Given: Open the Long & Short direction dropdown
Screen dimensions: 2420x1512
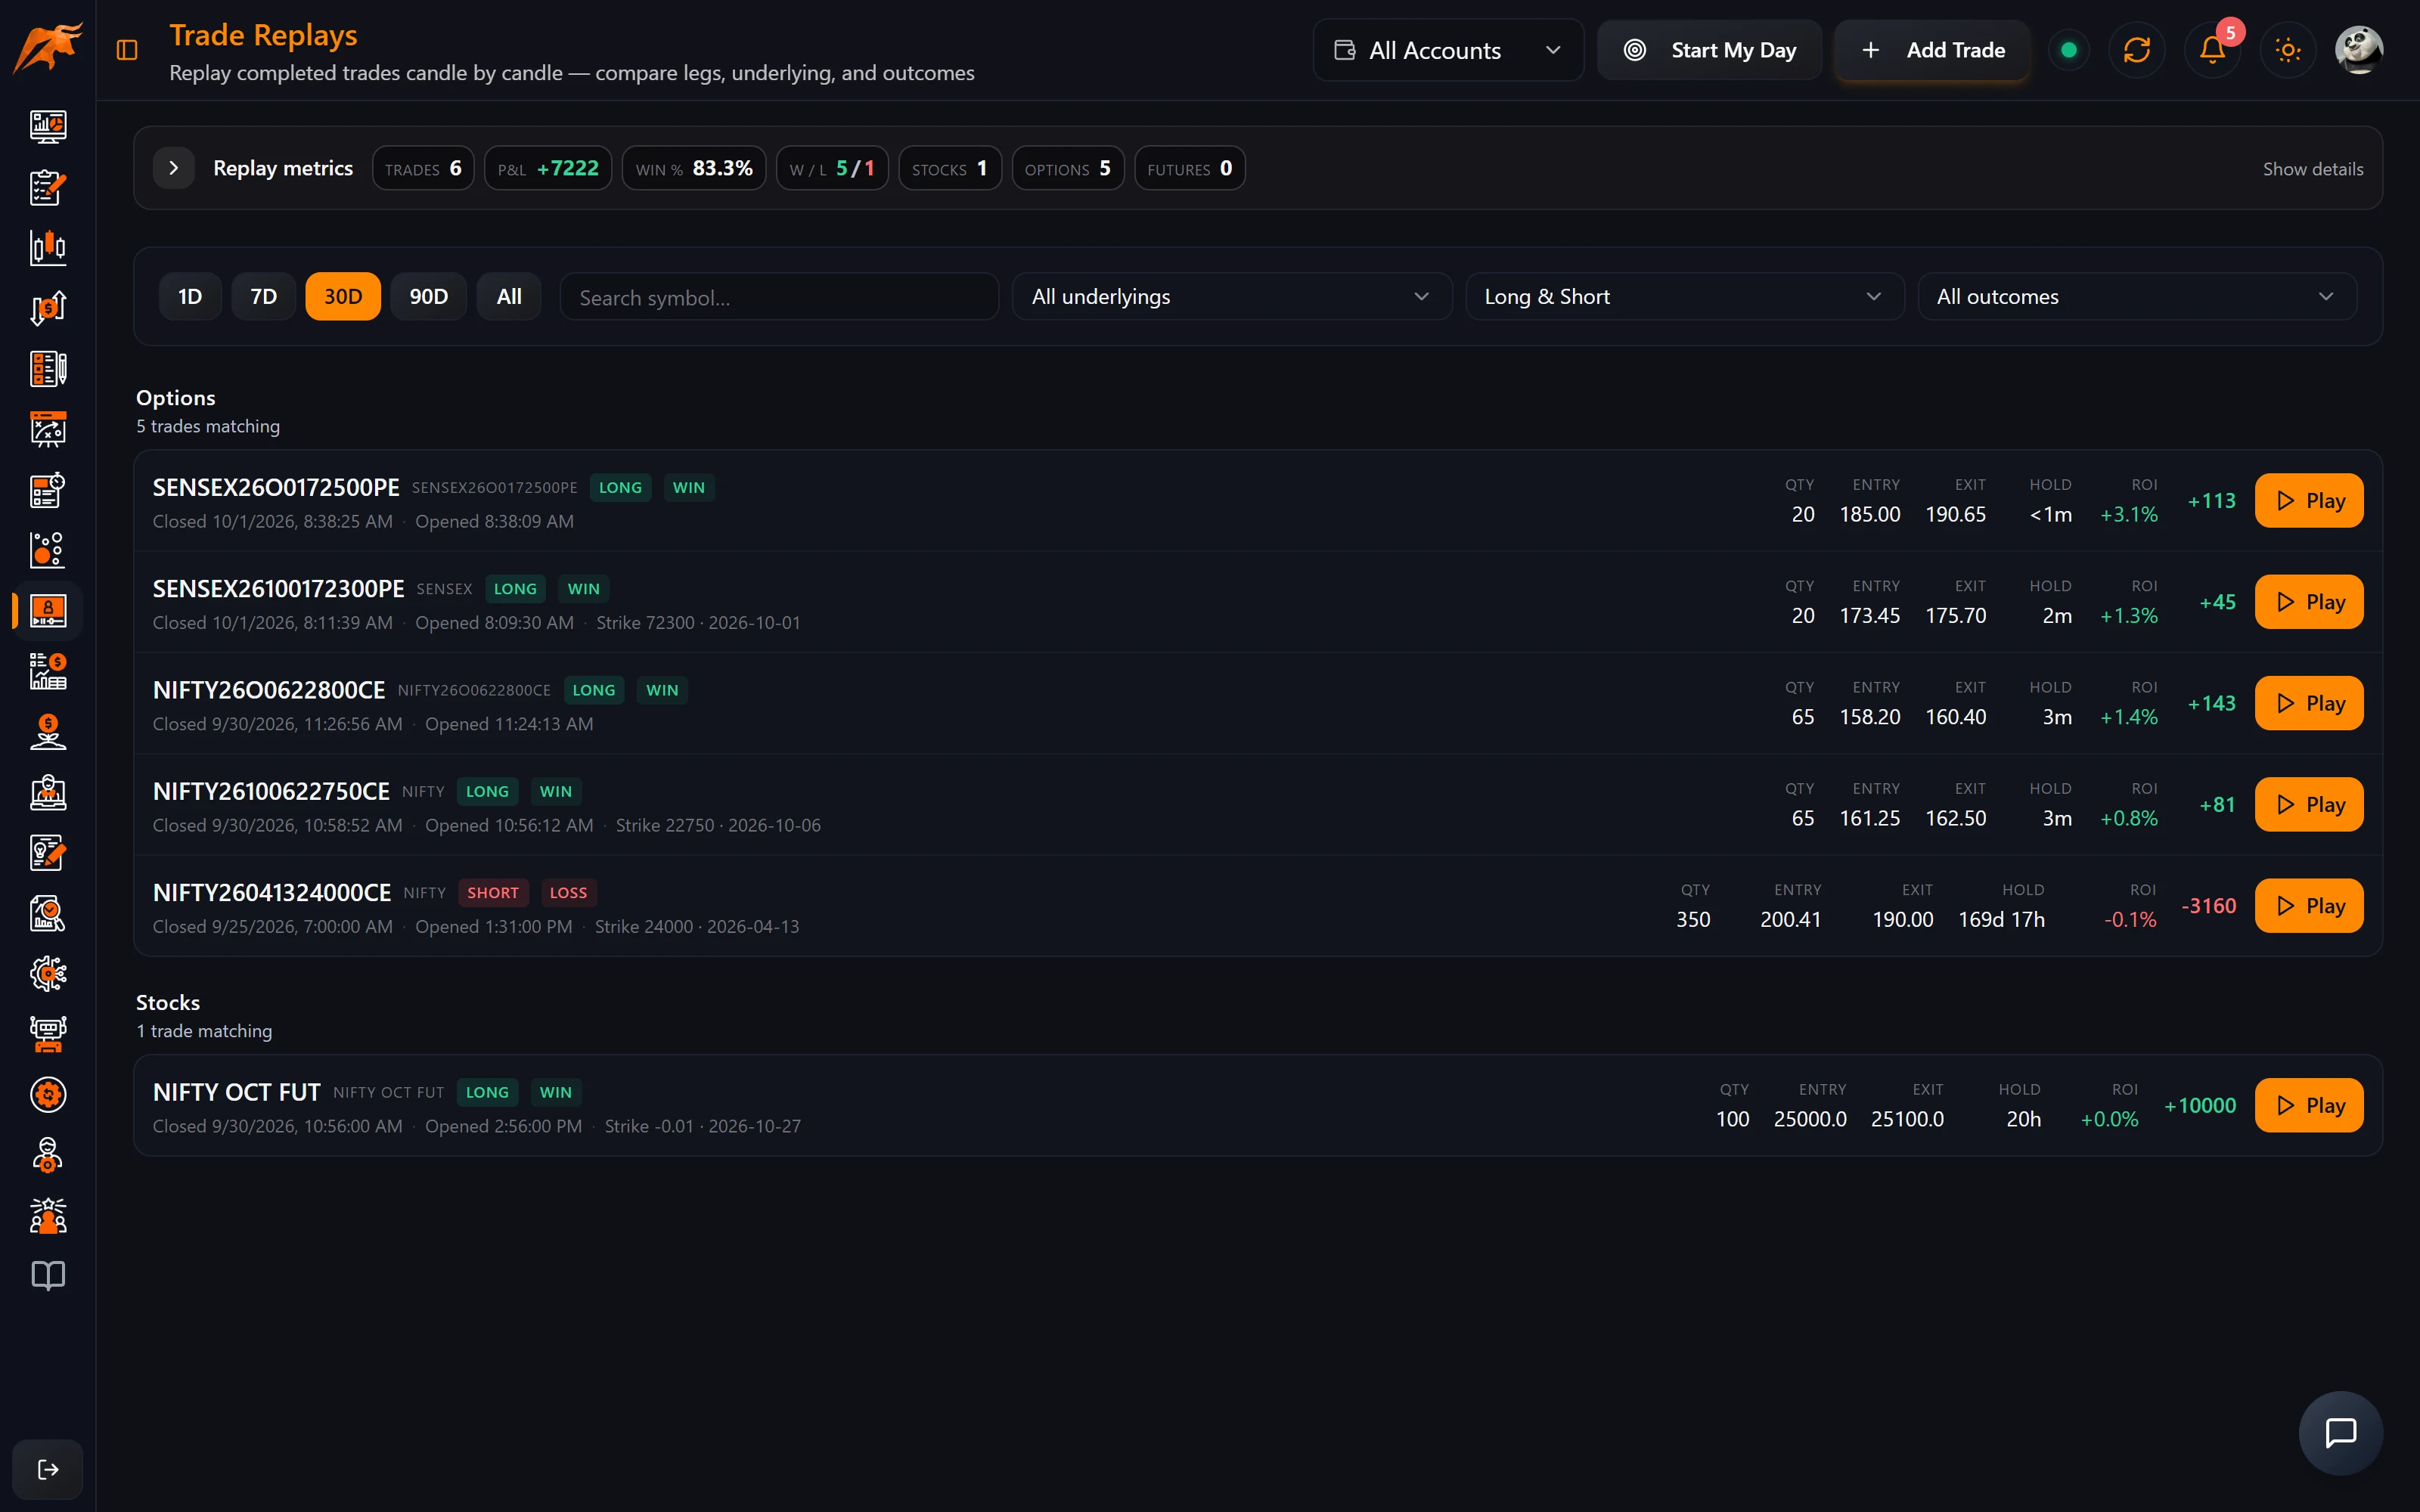Looking at the screenshot, I should click(x=1685, y=297).
